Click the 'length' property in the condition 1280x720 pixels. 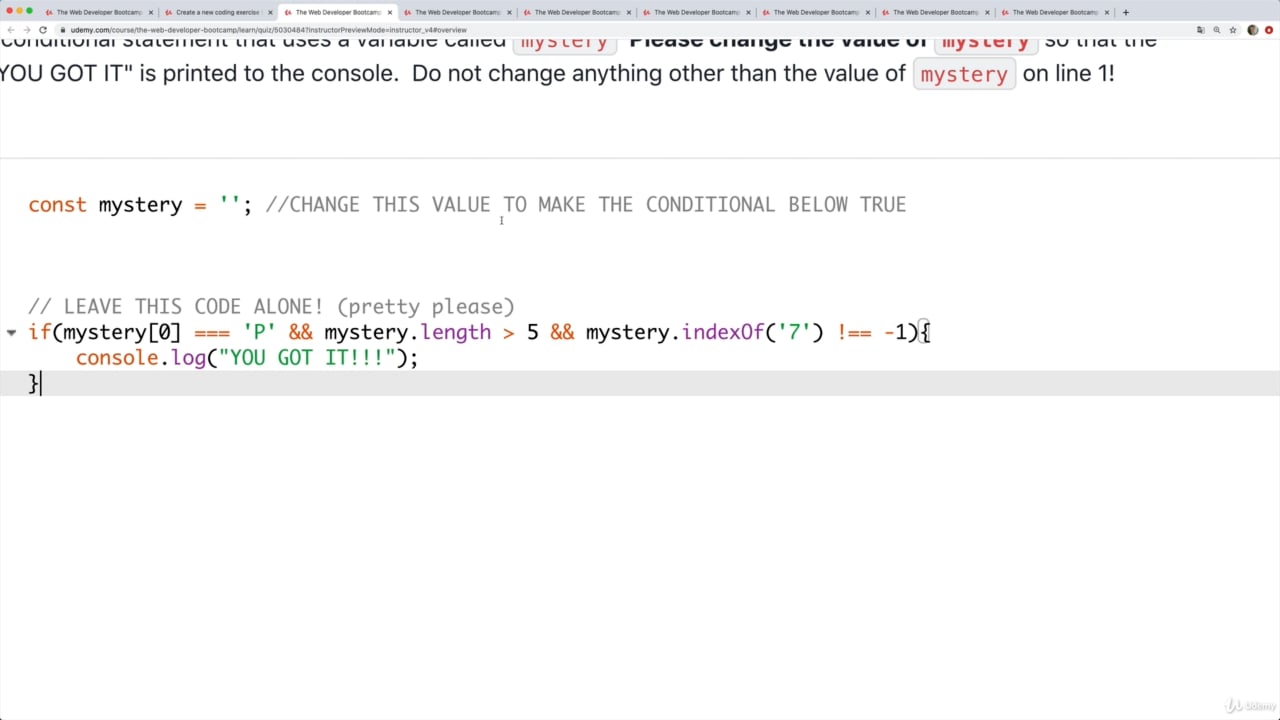coord(455,332)
